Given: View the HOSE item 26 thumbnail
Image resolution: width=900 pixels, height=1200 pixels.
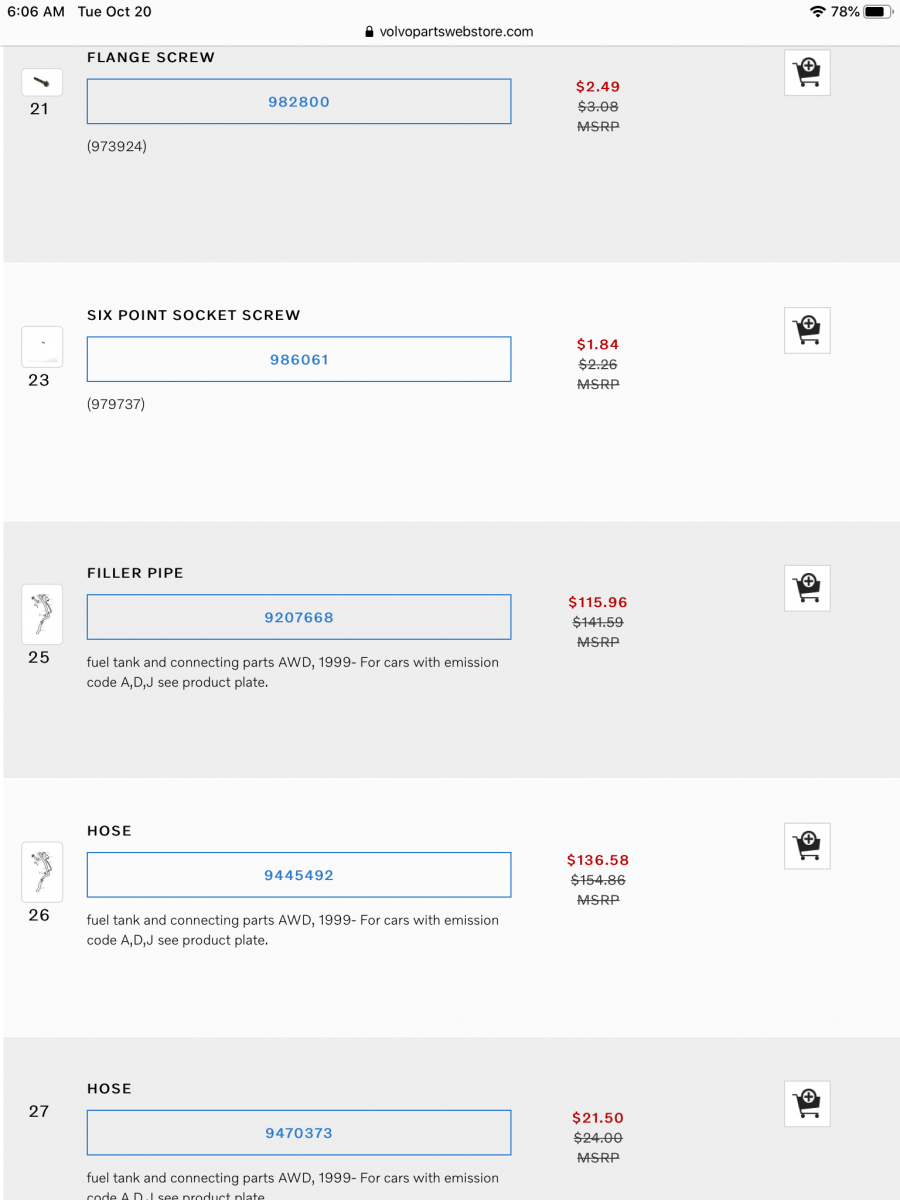Looking at the screenshot, I should pyautogui.click(x=41, y=872).
